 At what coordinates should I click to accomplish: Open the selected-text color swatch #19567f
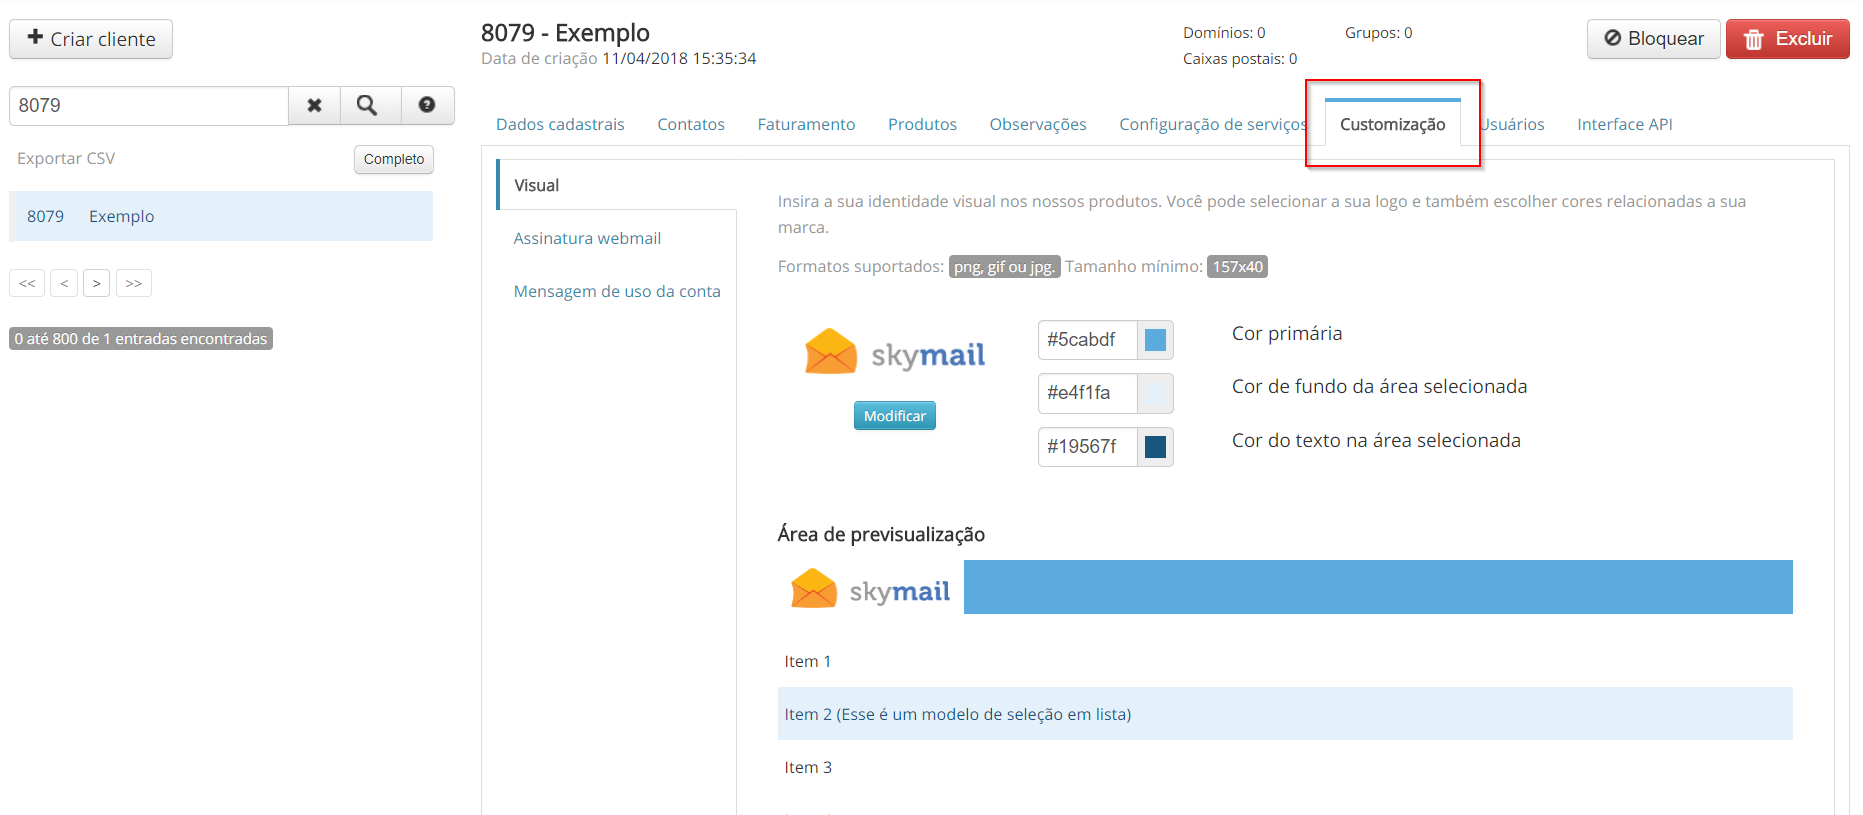[x=1155, y=447]
